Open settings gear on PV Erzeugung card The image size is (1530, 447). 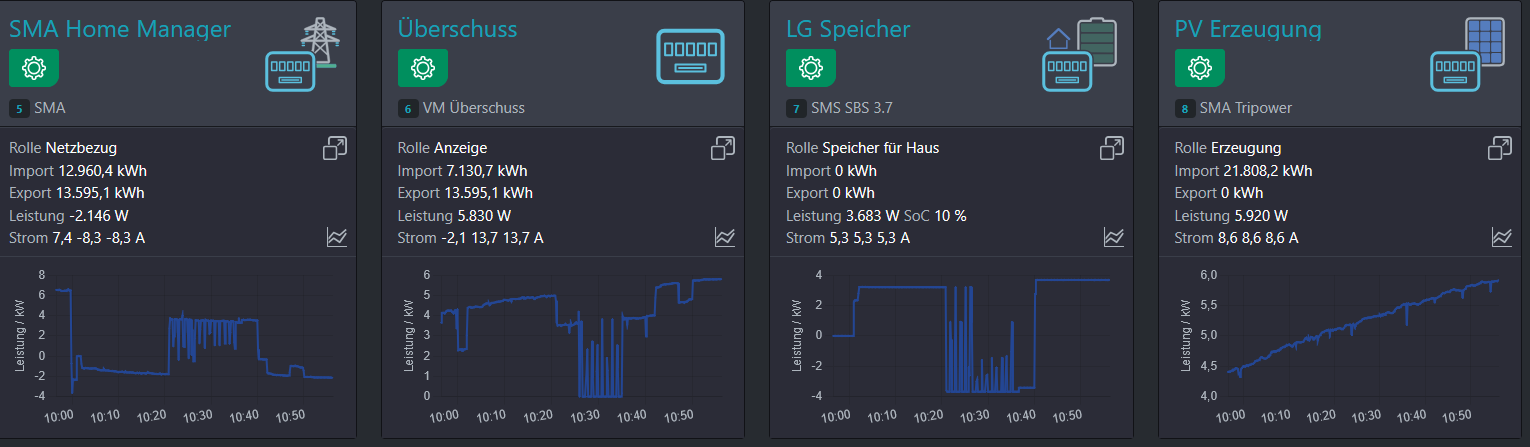click(x=1199, y=68)
